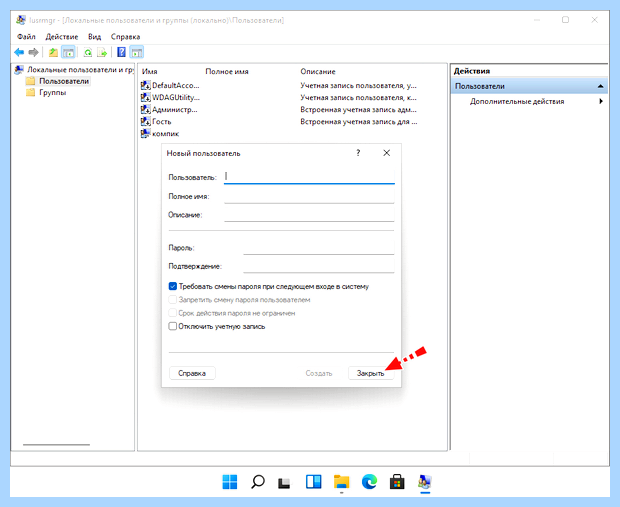Click the Гость user icon
The image size is (620, 507).
point(146,121)
